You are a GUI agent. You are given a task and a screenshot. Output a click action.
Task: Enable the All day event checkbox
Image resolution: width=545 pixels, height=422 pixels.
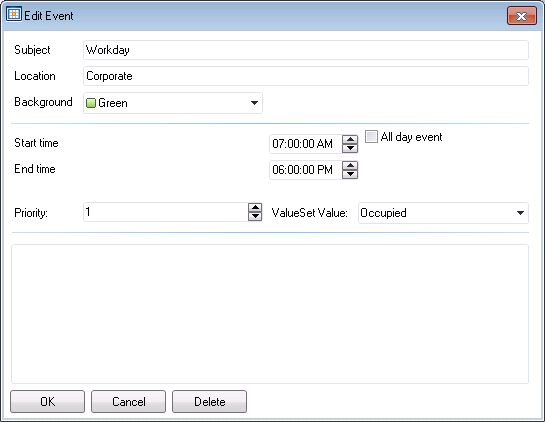[x=371, y=136]
